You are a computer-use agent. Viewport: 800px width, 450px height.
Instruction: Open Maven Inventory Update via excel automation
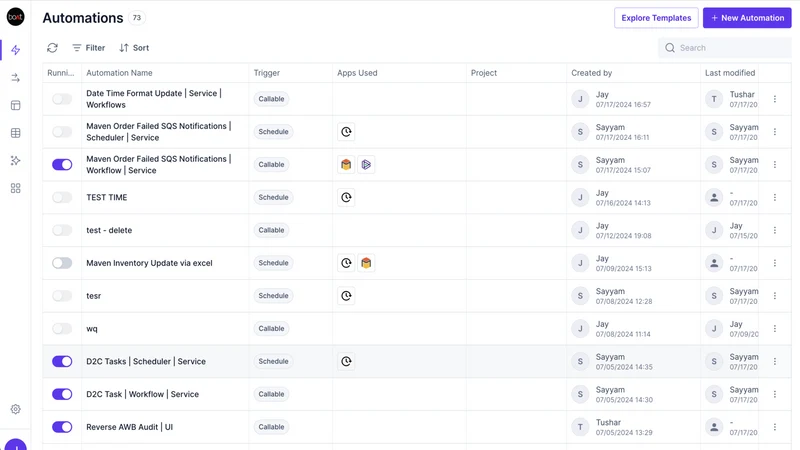[x=149, y=263]
